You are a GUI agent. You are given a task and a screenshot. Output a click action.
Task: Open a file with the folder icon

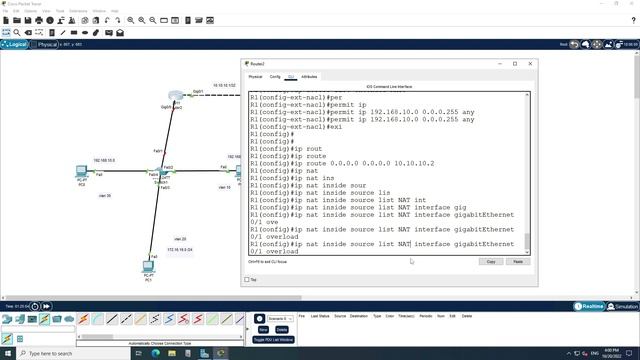[17, 20]
